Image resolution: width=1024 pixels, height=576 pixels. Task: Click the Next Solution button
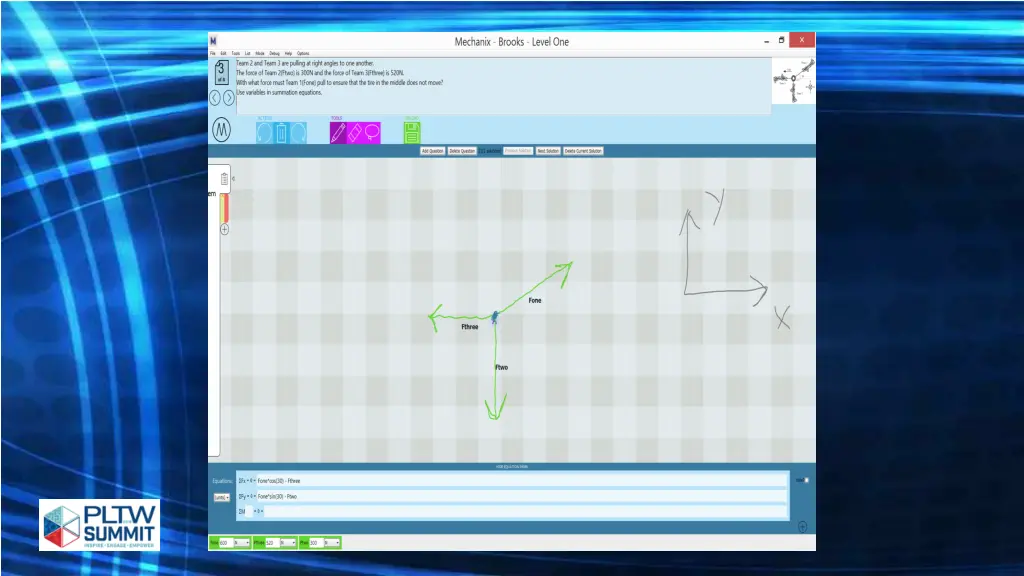pos(547,151)
